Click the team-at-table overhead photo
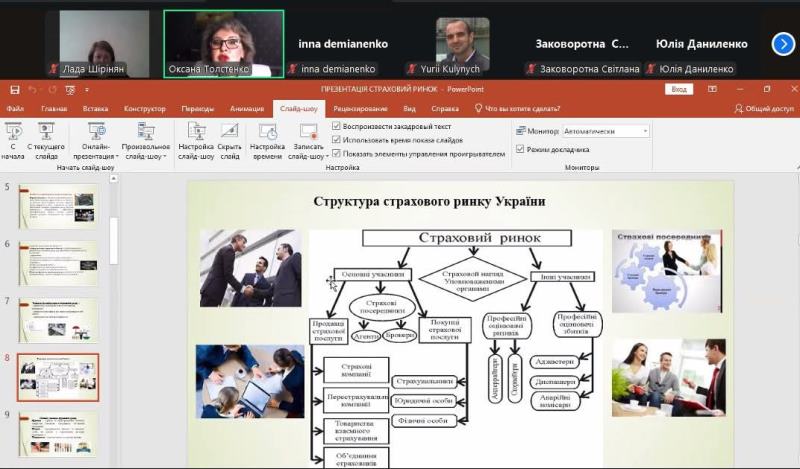800x469 pixels. coord(250,381)
